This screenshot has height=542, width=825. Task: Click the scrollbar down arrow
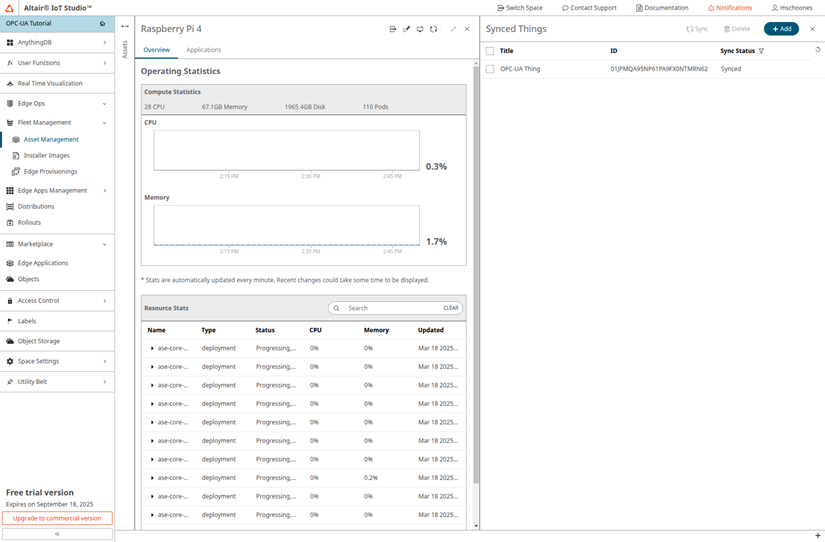pos(476,526)
